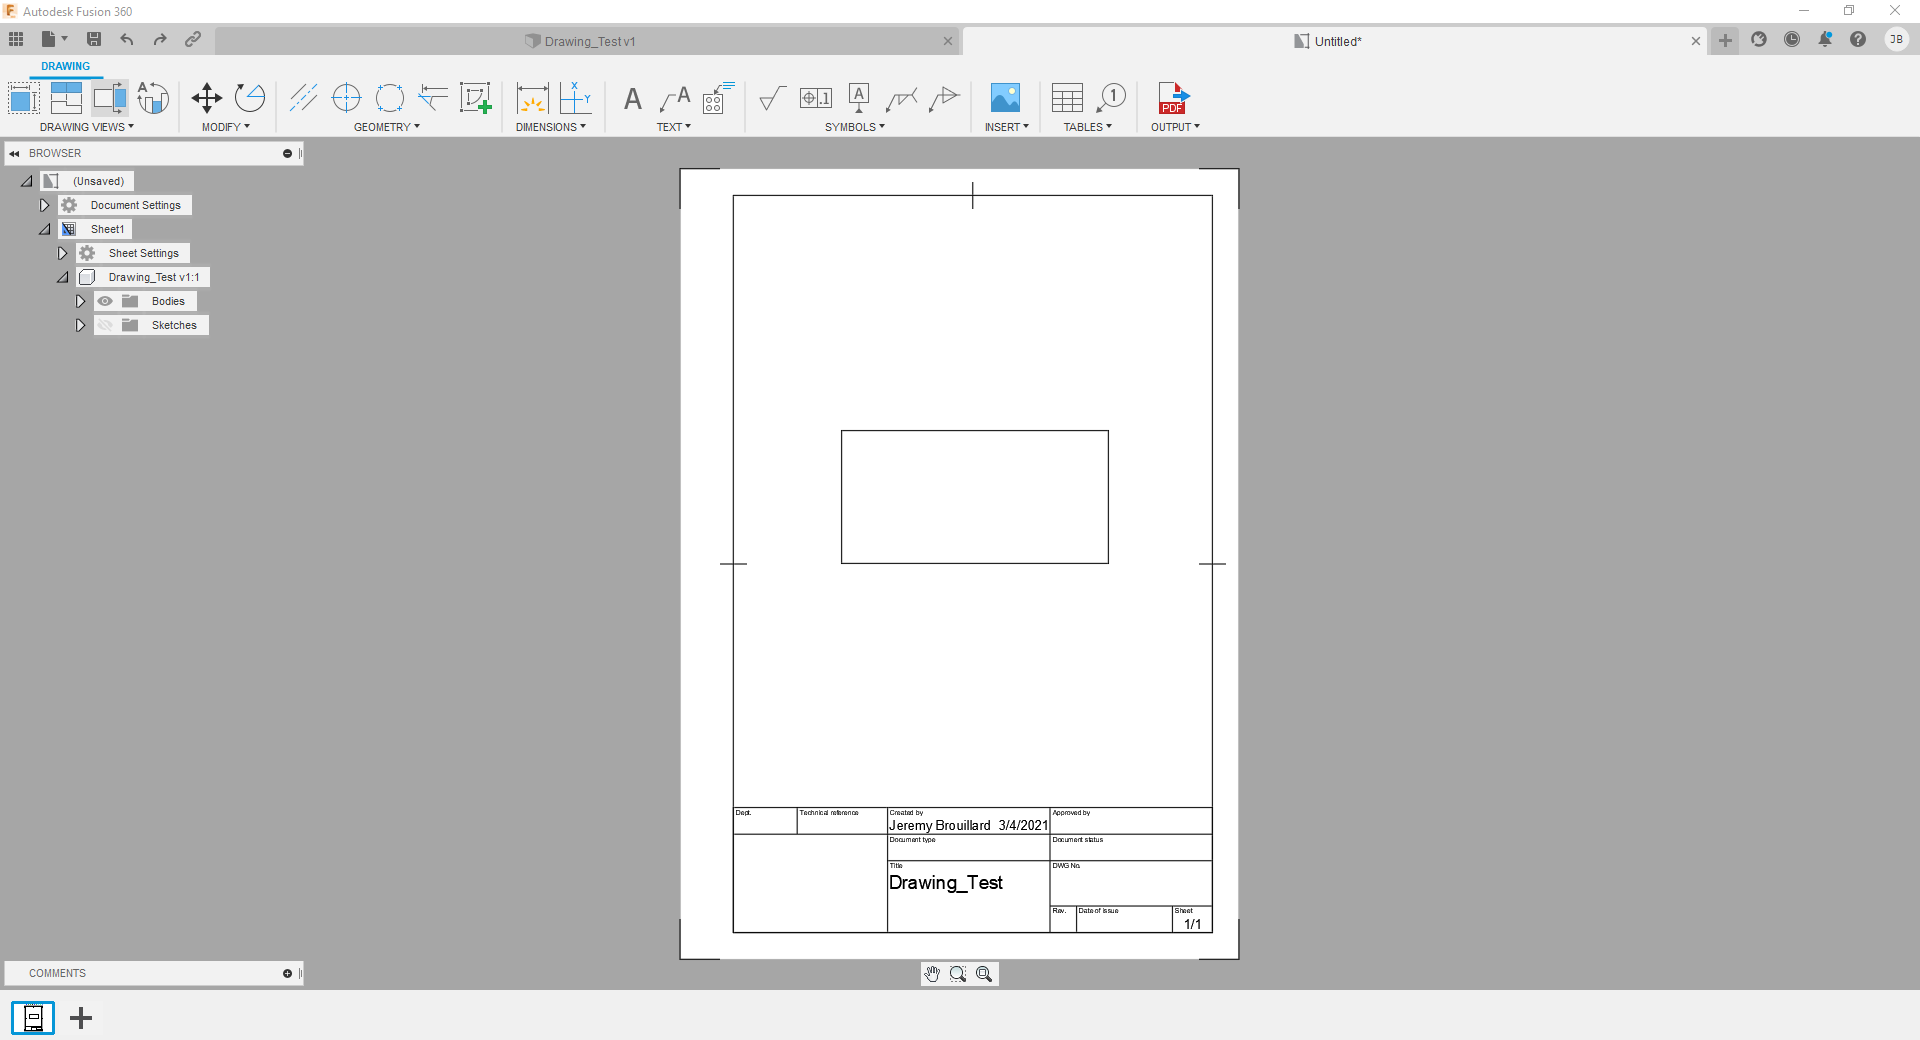
Task: Switch to the Drawing_Test v1 tab
Action: point(588,41)
